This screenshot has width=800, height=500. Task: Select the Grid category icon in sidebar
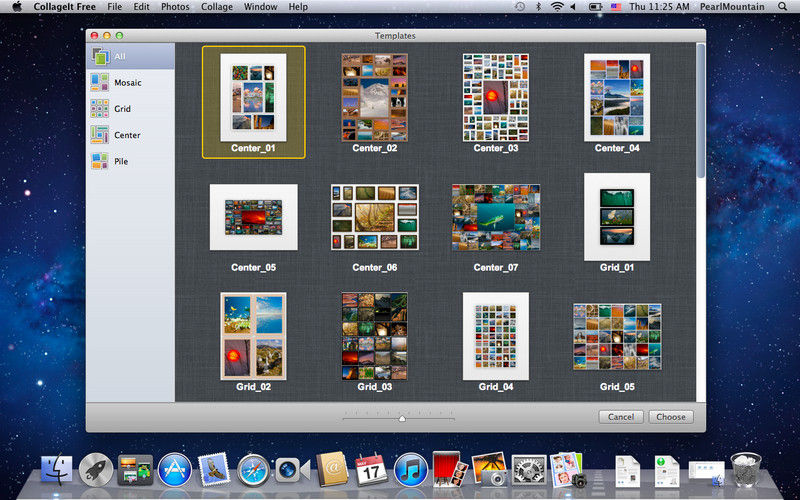(x=100, y=109)
